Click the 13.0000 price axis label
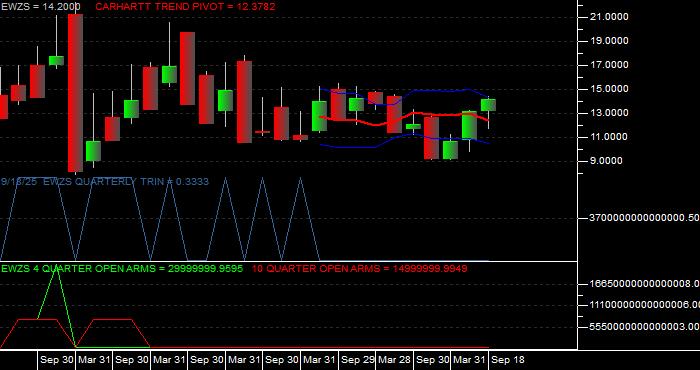700x370 pixels. click(x=609, y=113)
